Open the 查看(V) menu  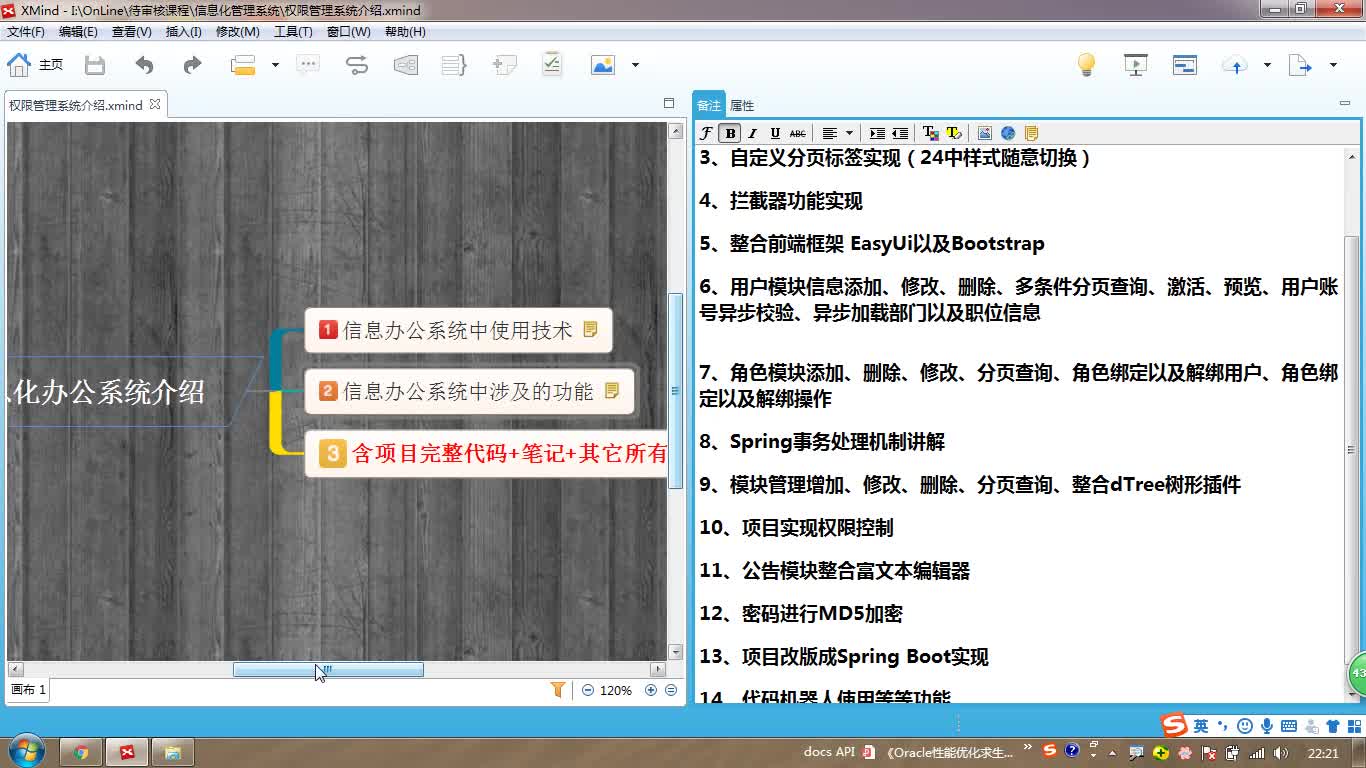pos(132,32)
